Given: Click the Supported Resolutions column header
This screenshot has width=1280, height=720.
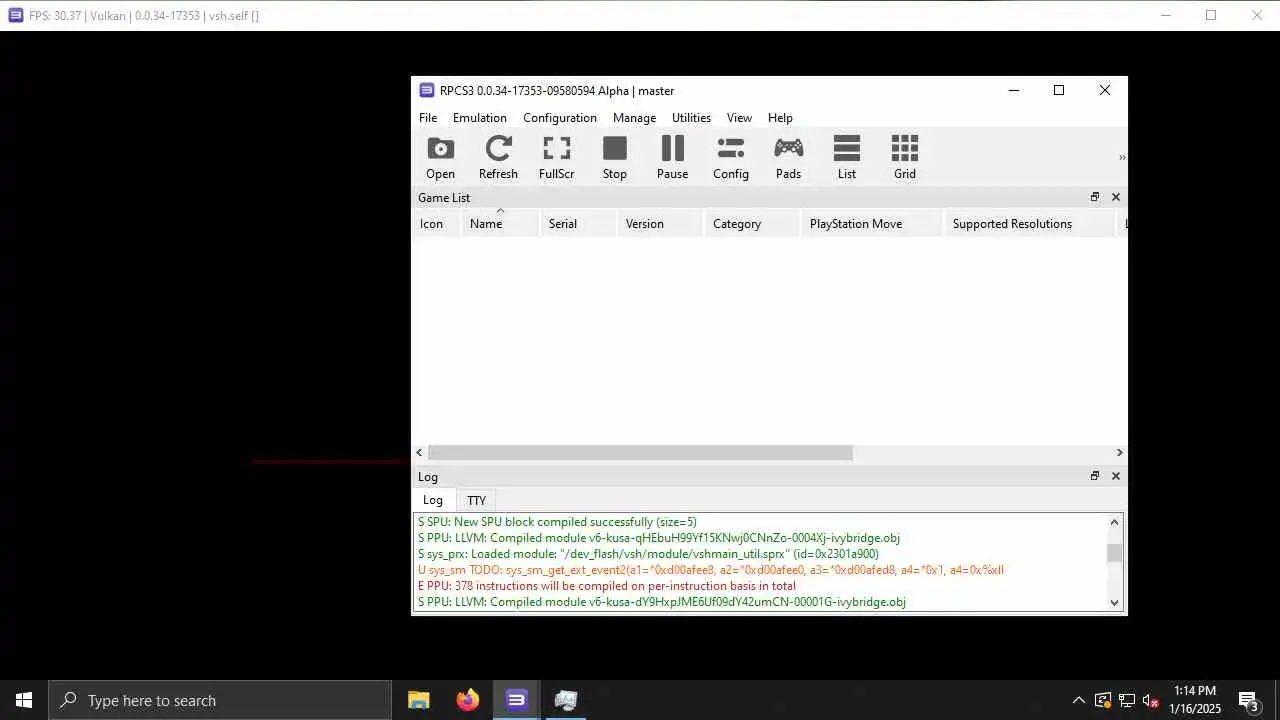Looking at the screenshot, I should (x=1030, y=223).
